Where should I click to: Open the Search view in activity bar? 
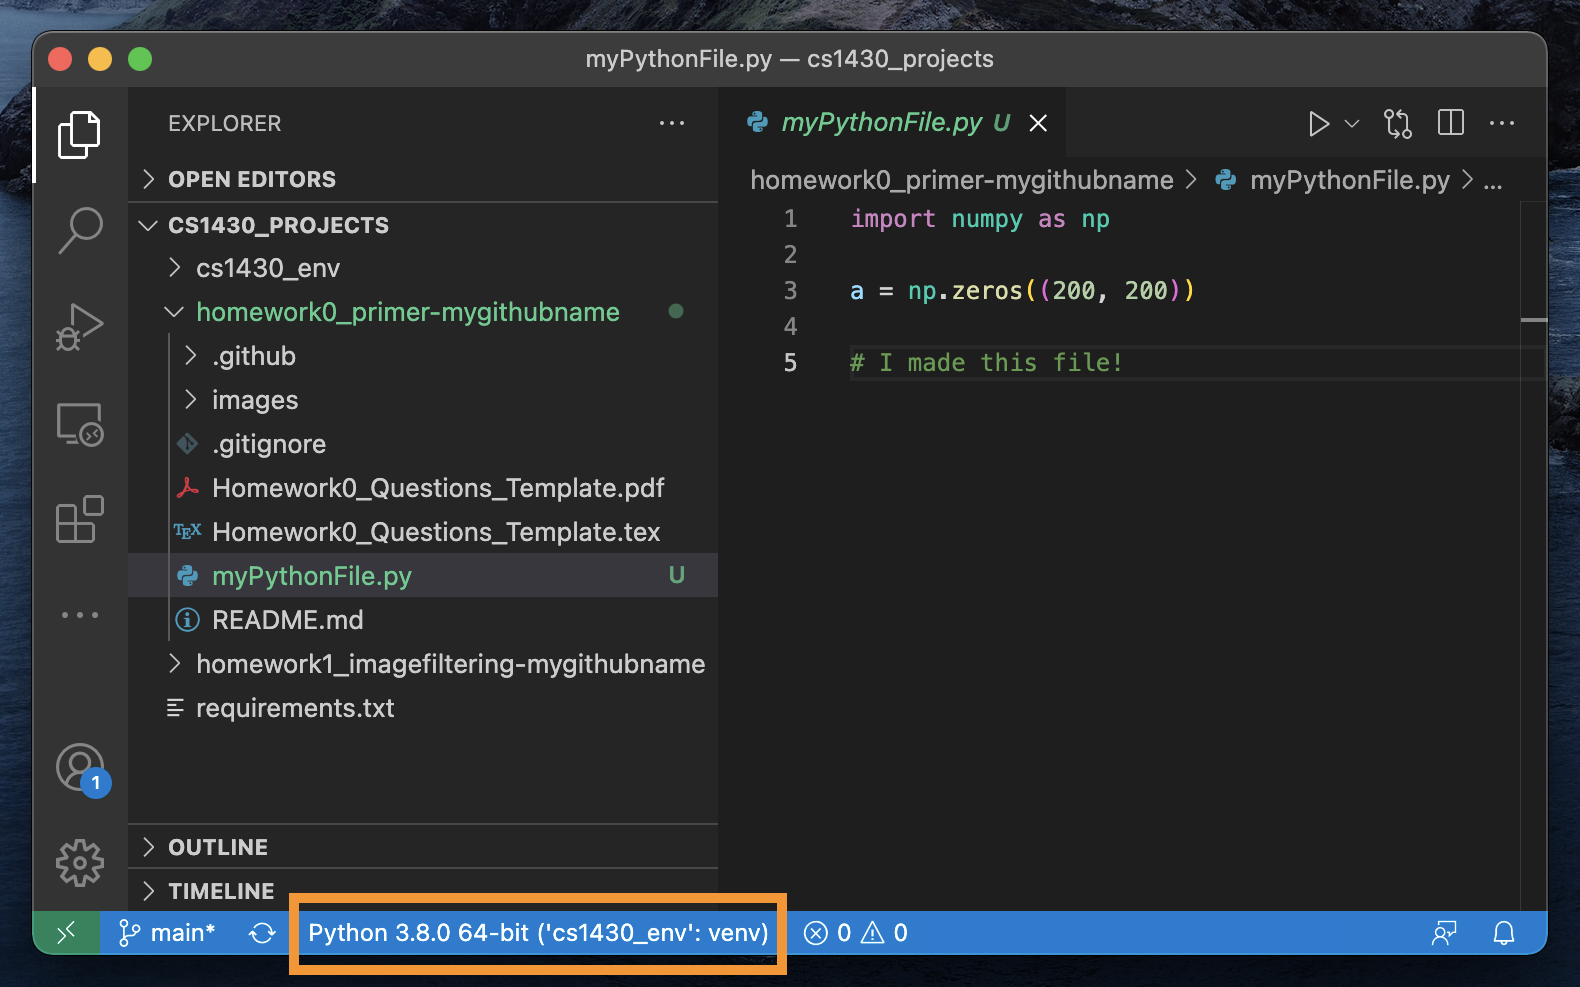[80, 230]
